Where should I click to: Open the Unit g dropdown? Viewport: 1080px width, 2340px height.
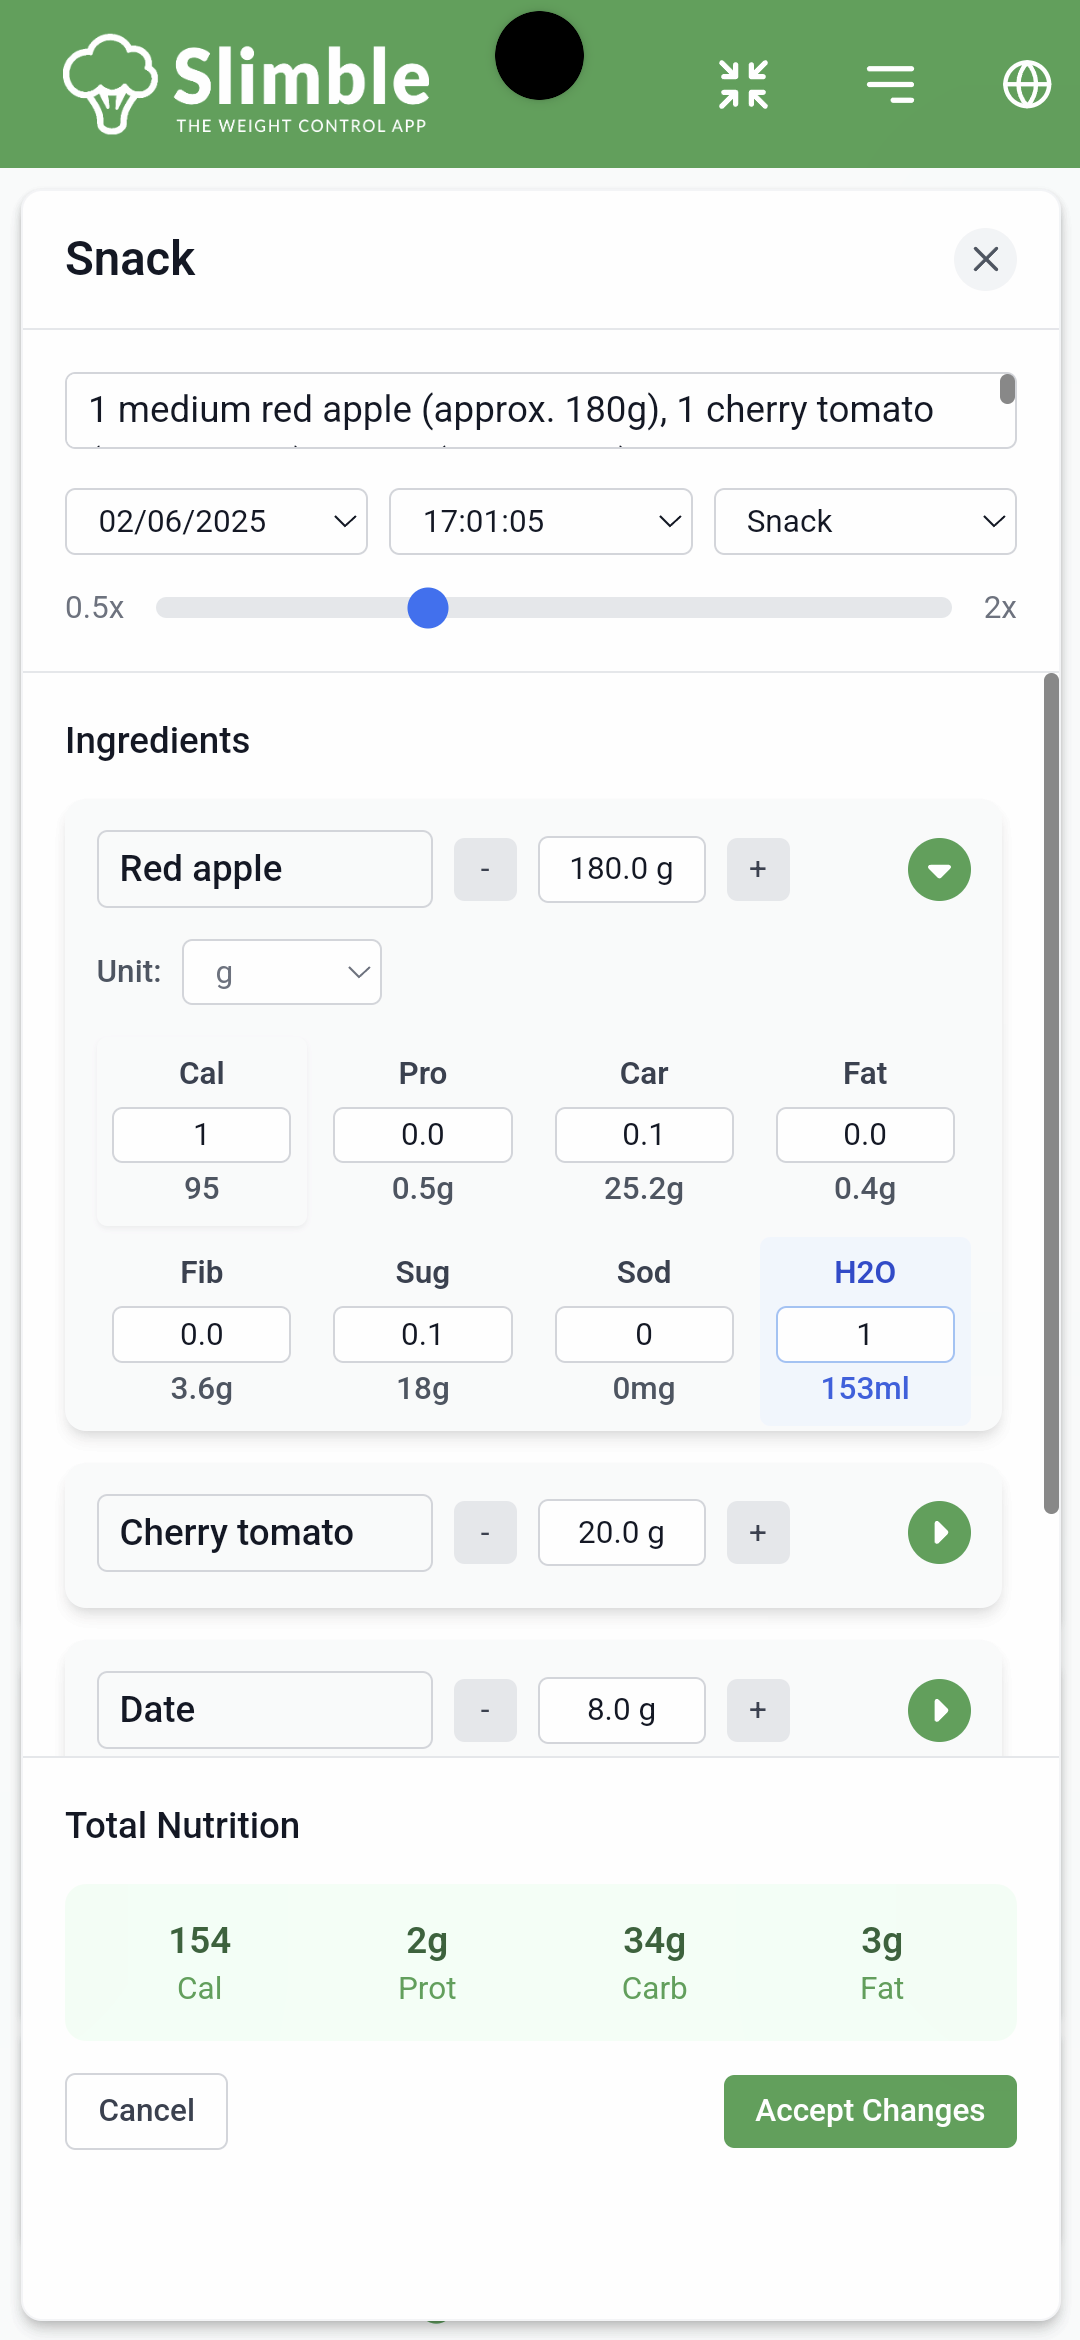coord(282,972)
